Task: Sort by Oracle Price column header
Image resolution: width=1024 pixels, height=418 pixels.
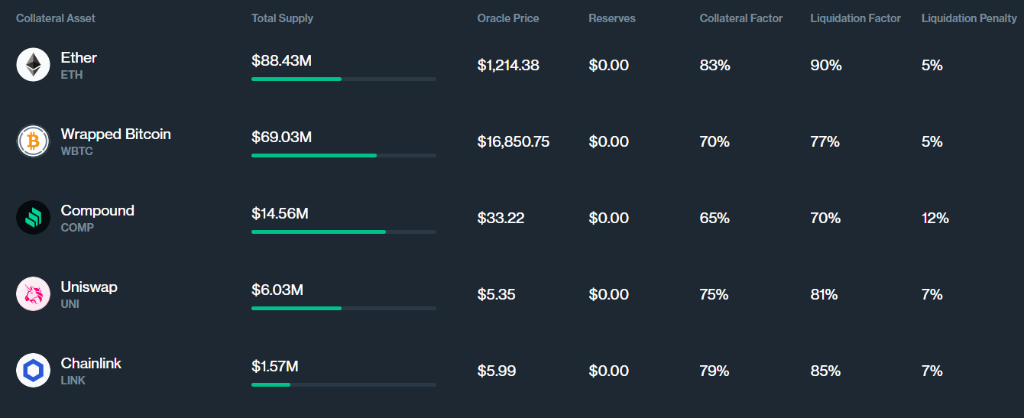Action: coord(508,18)
